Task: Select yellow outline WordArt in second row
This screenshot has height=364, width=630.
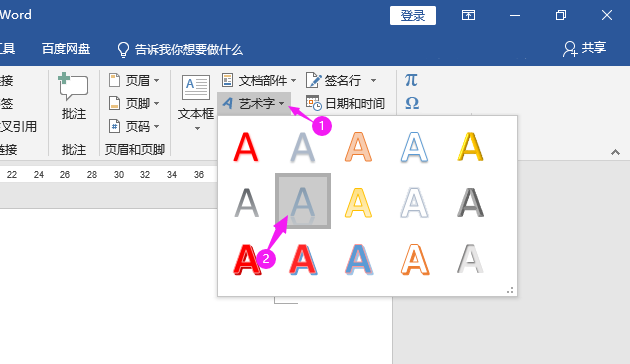Action: click(358, 203)
